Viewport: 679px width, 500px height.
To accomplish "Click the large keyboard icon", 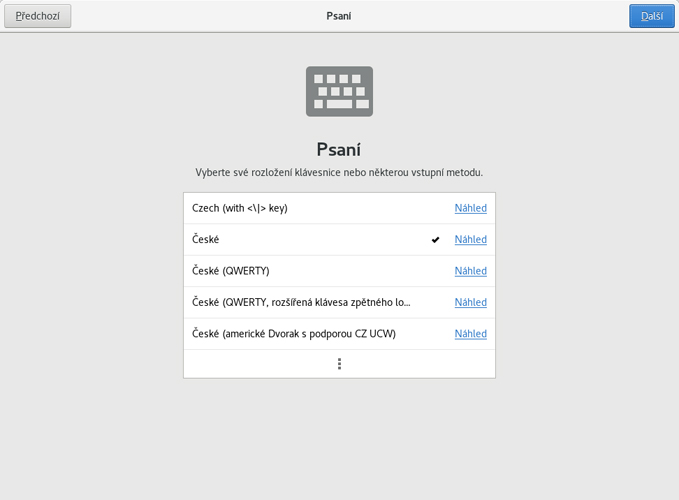I will (339, 91).
